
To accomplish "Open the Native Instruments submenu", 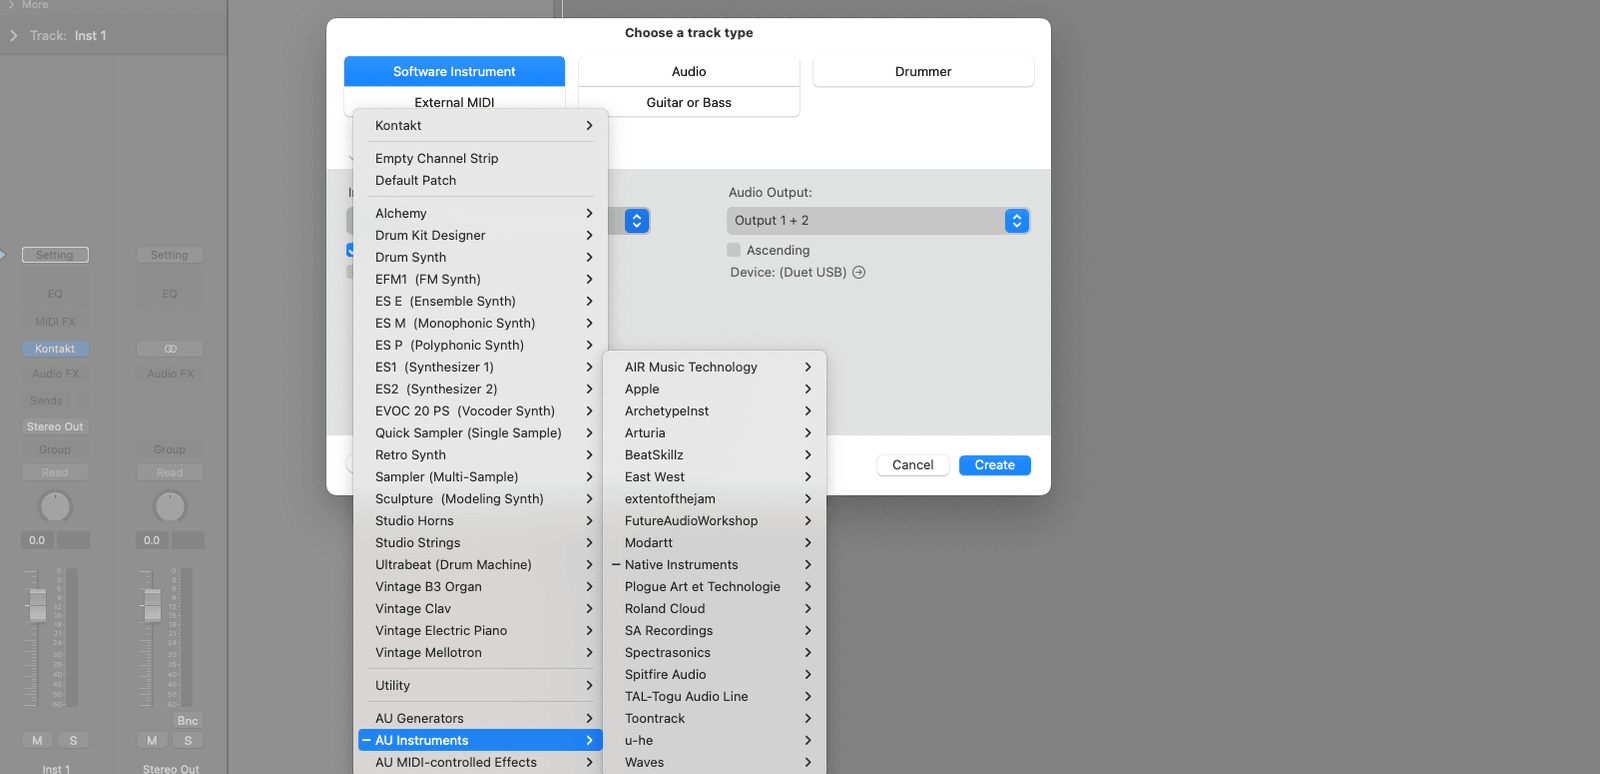I will coord(714,565).
